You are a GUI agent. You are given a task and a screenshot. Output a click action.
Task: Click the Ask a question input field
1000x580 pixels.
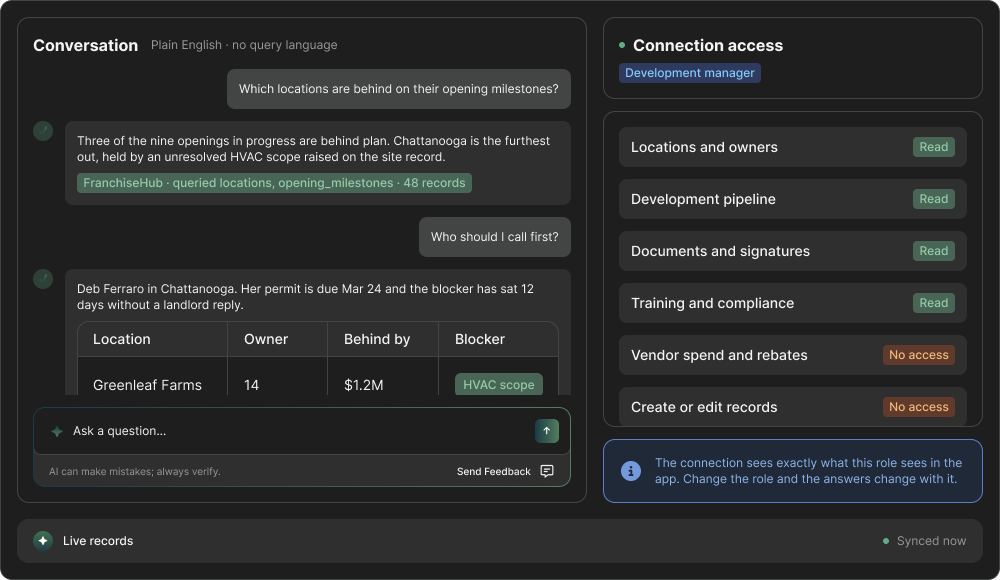point(302,431)
